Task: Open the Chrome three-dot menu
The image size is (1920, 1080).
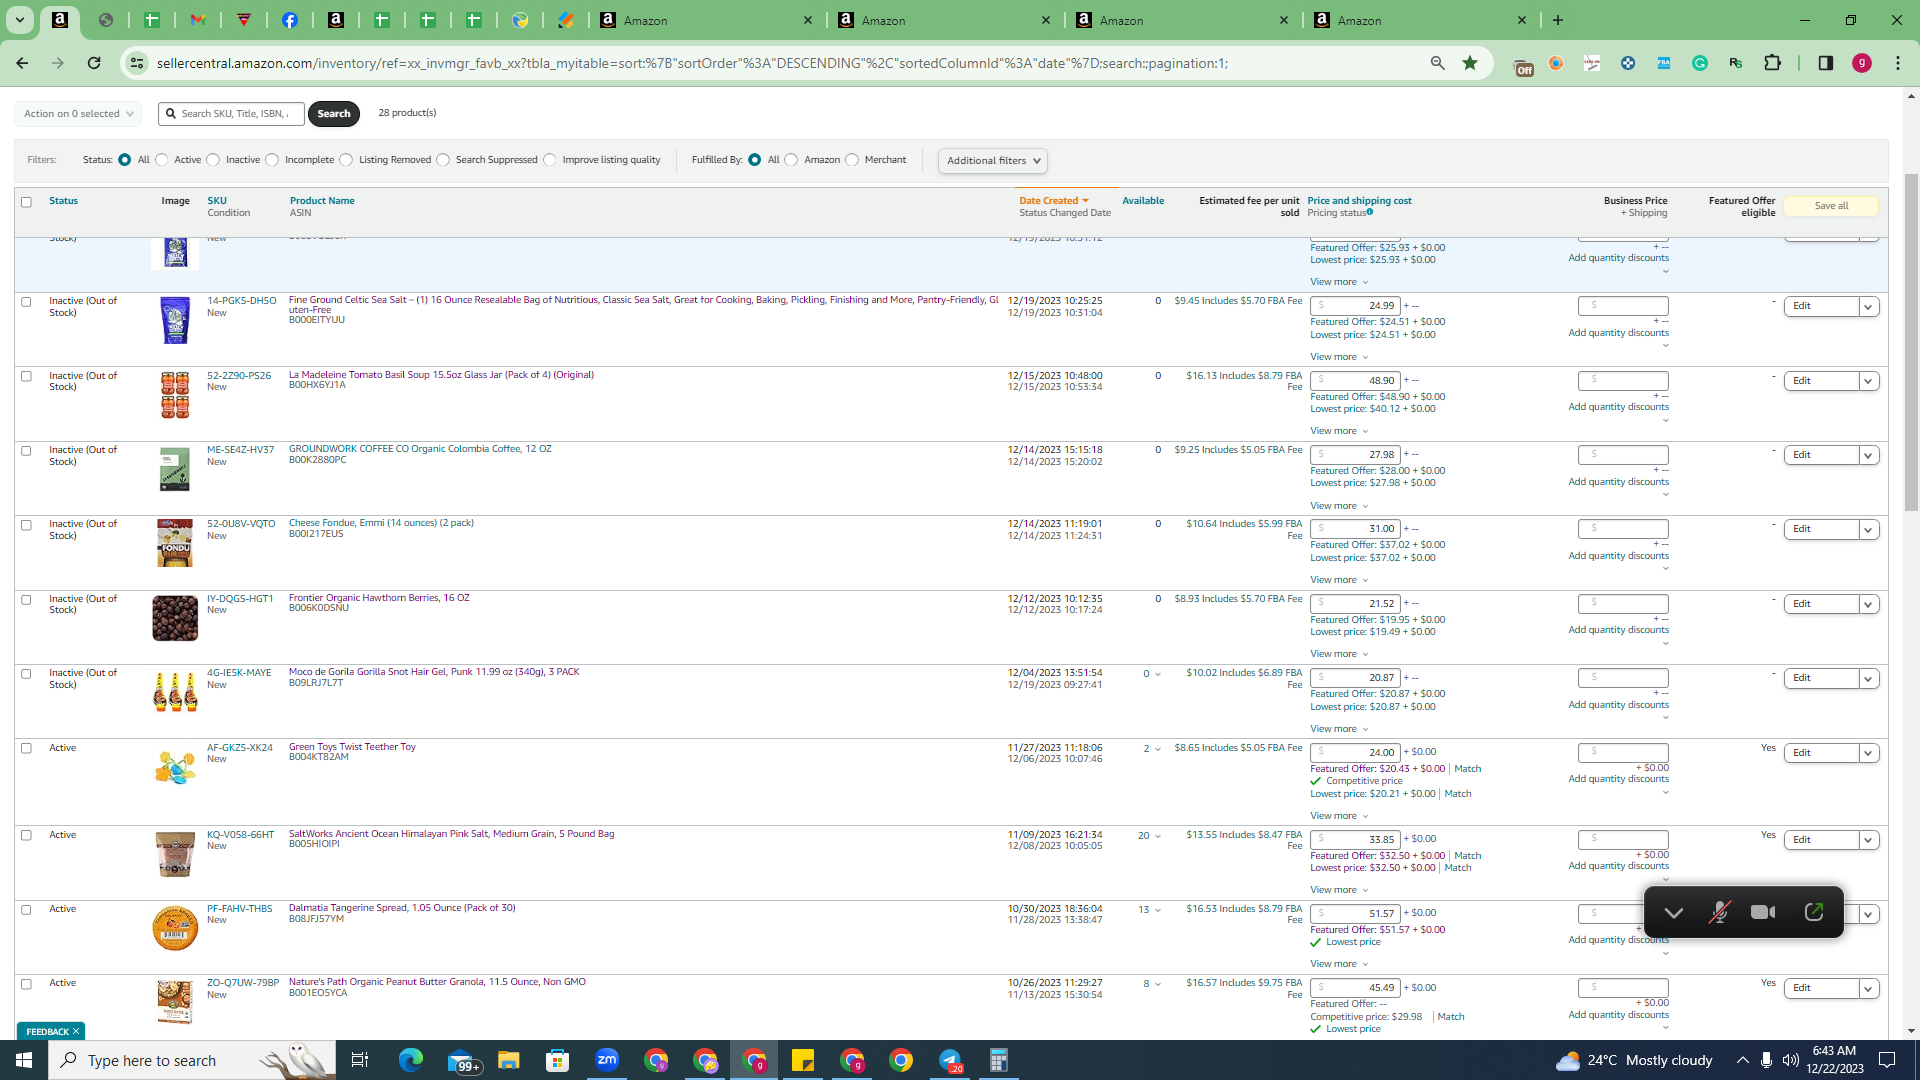Action: click(x=1897, y=63)
